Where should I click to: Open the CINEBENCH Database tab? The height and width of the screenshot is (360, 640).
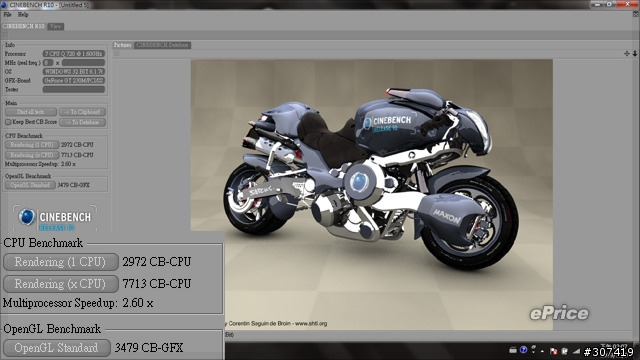pos(162,45)
